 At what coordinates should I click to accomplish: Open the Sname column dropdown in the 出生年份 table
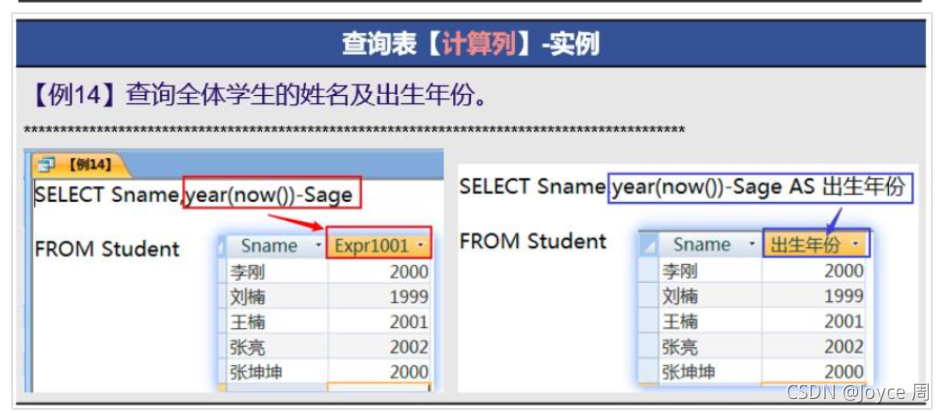pyautogui.click(x=751, y=244)
